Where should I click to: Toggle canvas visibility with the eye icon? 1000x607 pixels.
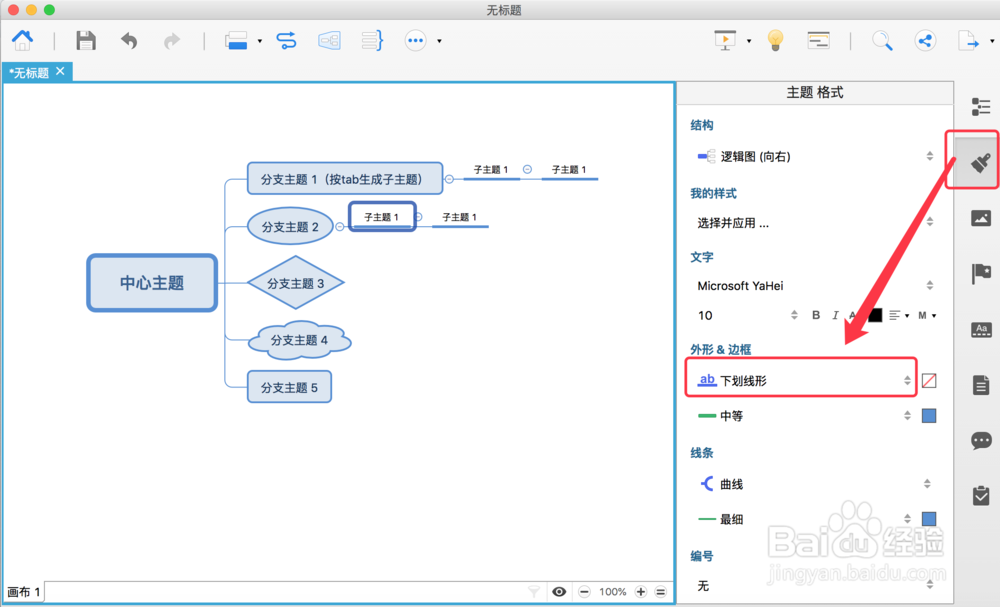point(559,591)
